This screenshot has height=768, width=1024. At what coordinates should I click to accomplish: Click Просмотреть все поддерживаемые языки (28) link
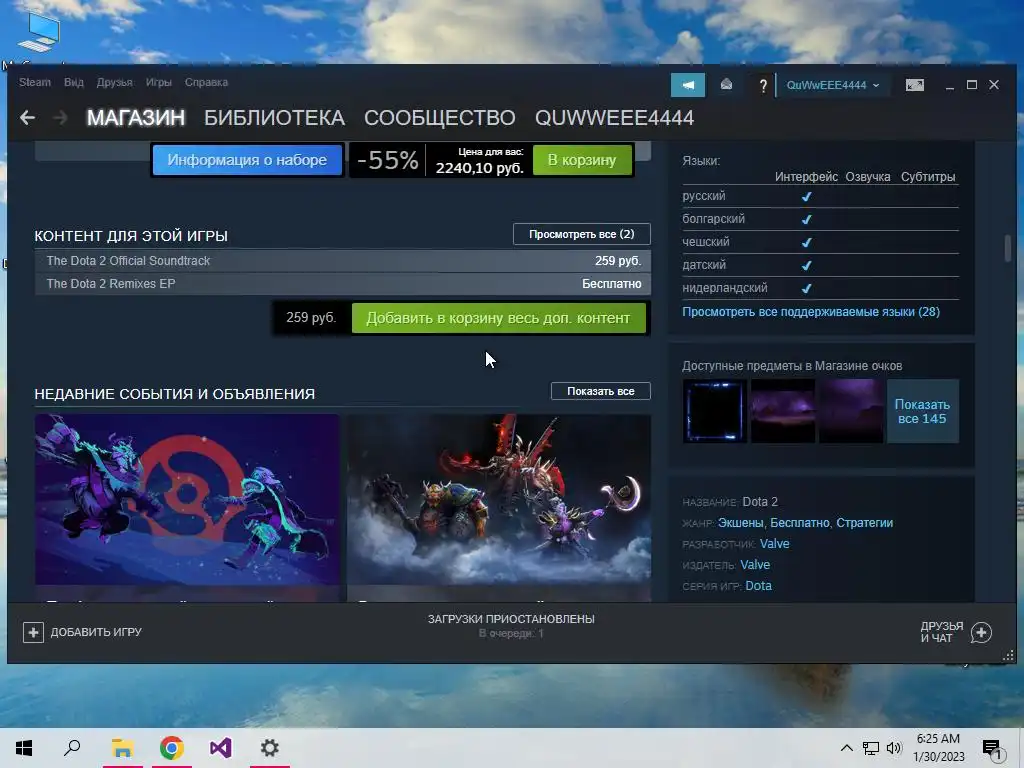810,312
